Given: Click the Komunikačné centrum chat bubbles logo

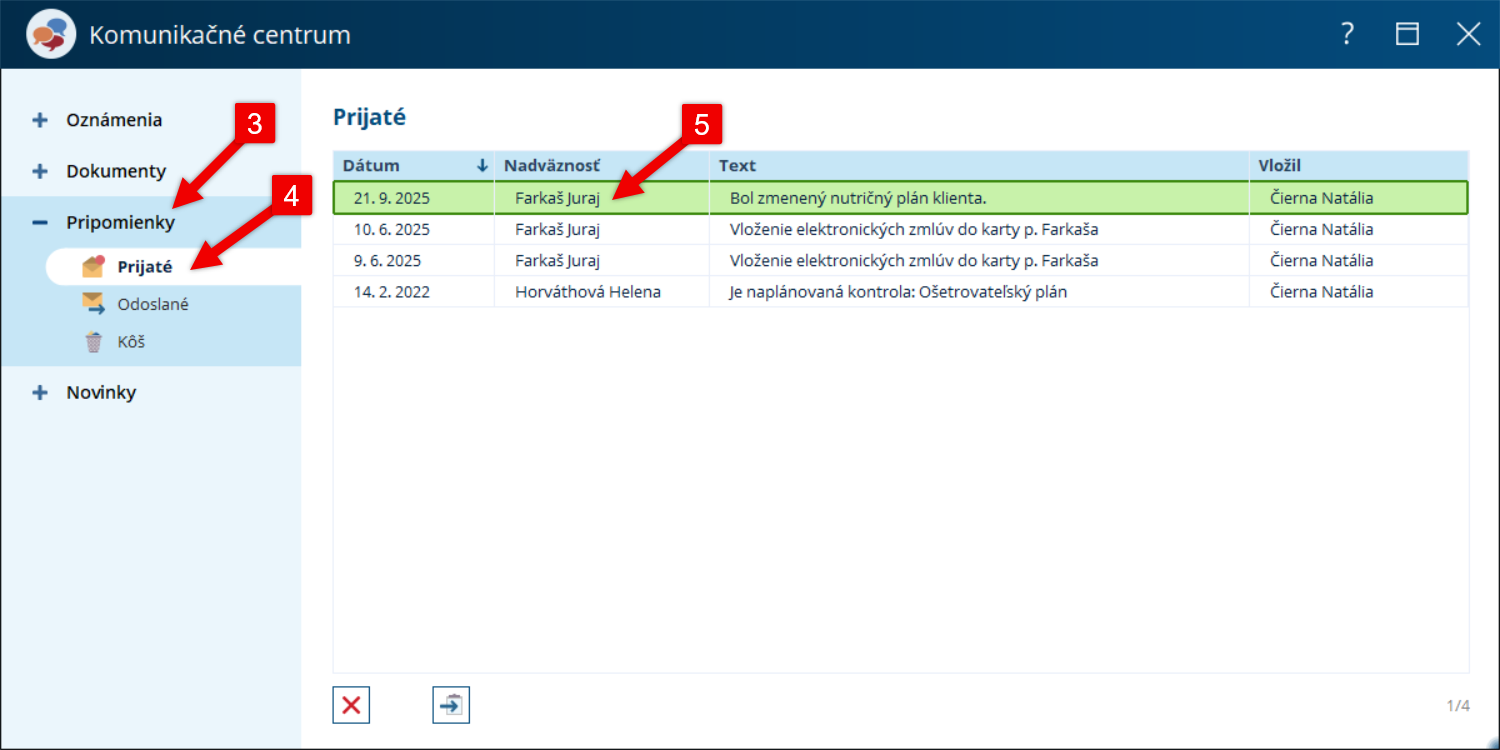Looking at the screenshot, I should [x=51, y=35].
